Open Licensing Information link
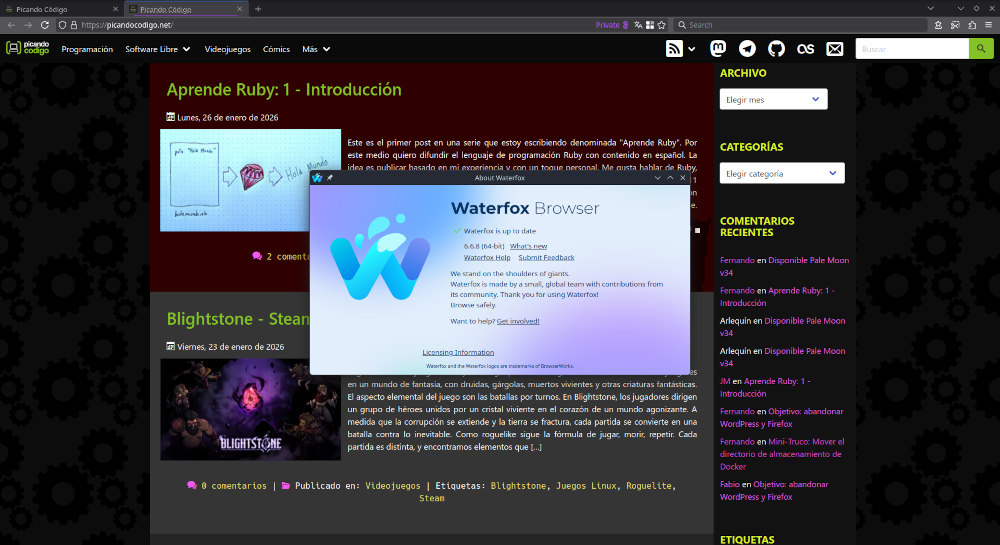Viewport: 1000px width, 545px height. click(458, 352)
